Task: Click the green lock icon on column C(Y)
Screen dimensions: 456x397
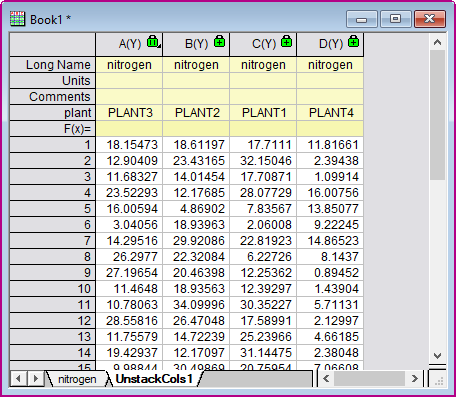Action: (x=286, y=41)
